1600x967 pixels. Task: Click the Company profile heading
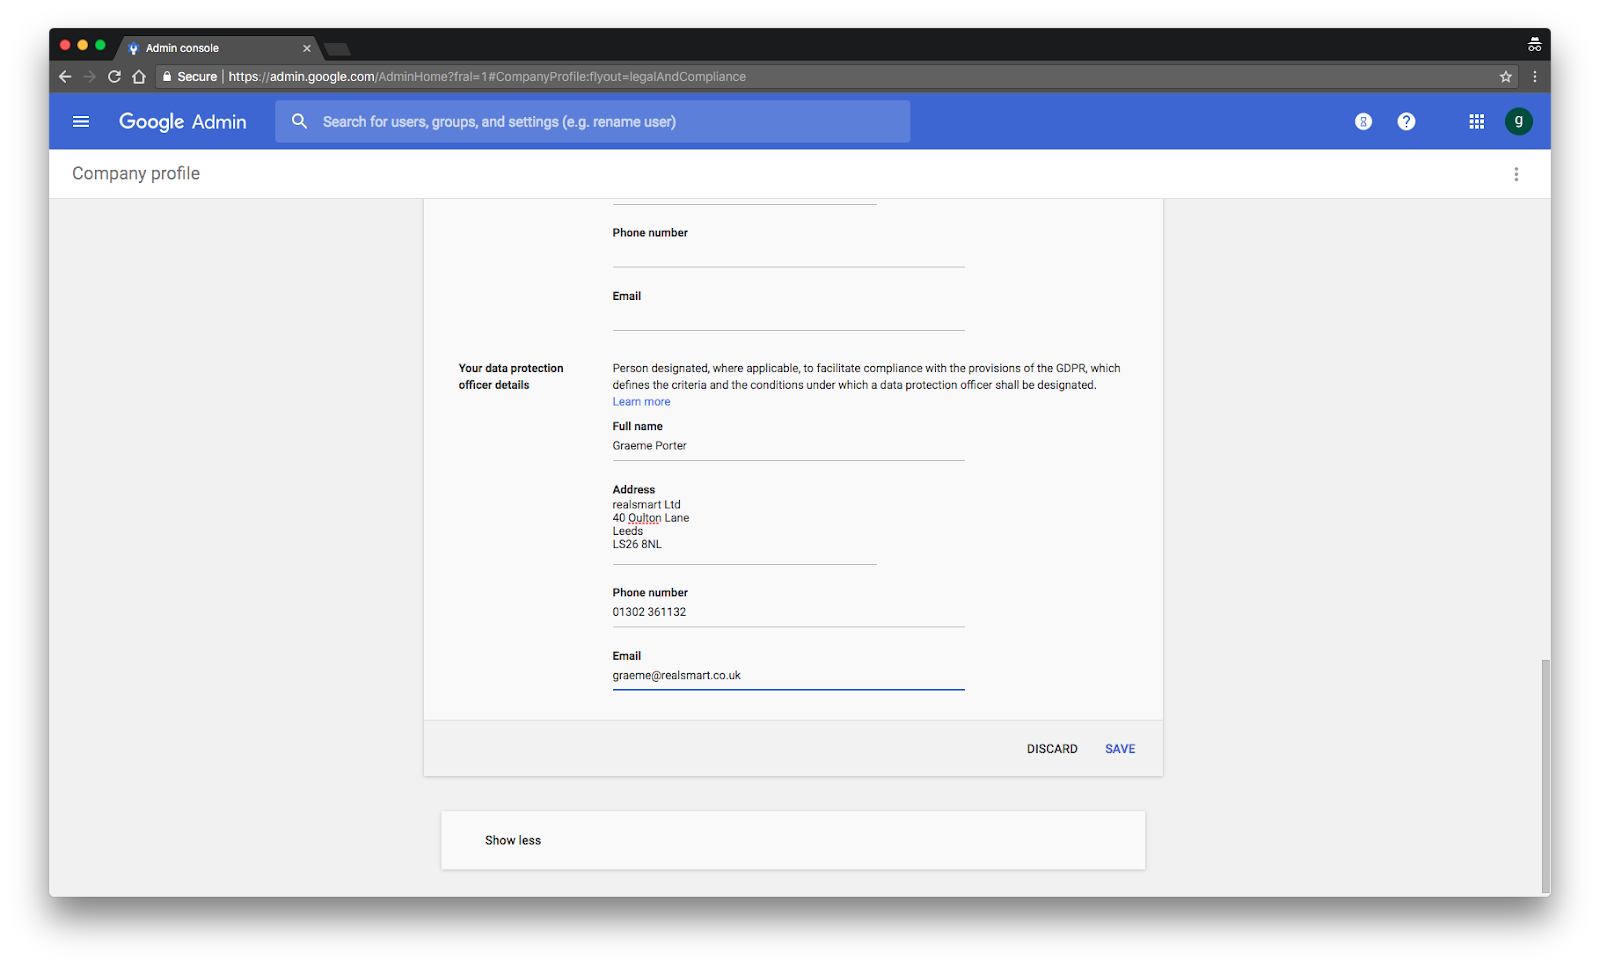tap(136, 174)
